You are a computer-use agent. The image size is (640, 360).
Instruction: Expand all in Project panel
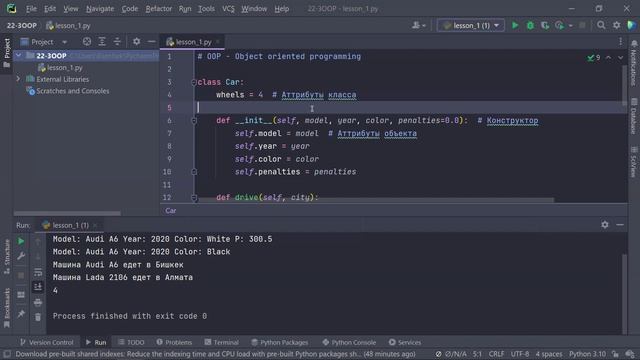pyautogui.click(x=102, y=42)
